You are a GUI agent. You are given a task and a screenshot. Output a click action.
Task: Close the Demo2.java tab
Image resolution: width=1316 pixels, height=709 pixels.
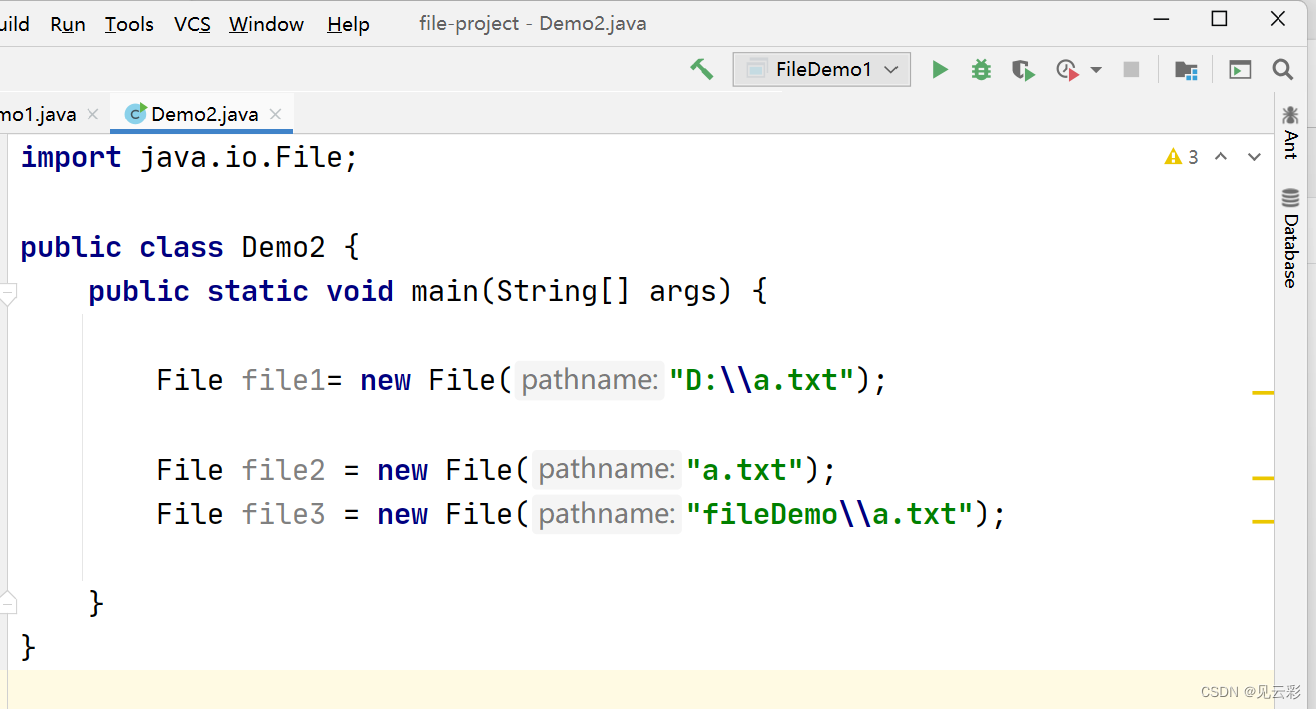coord(276,114)
